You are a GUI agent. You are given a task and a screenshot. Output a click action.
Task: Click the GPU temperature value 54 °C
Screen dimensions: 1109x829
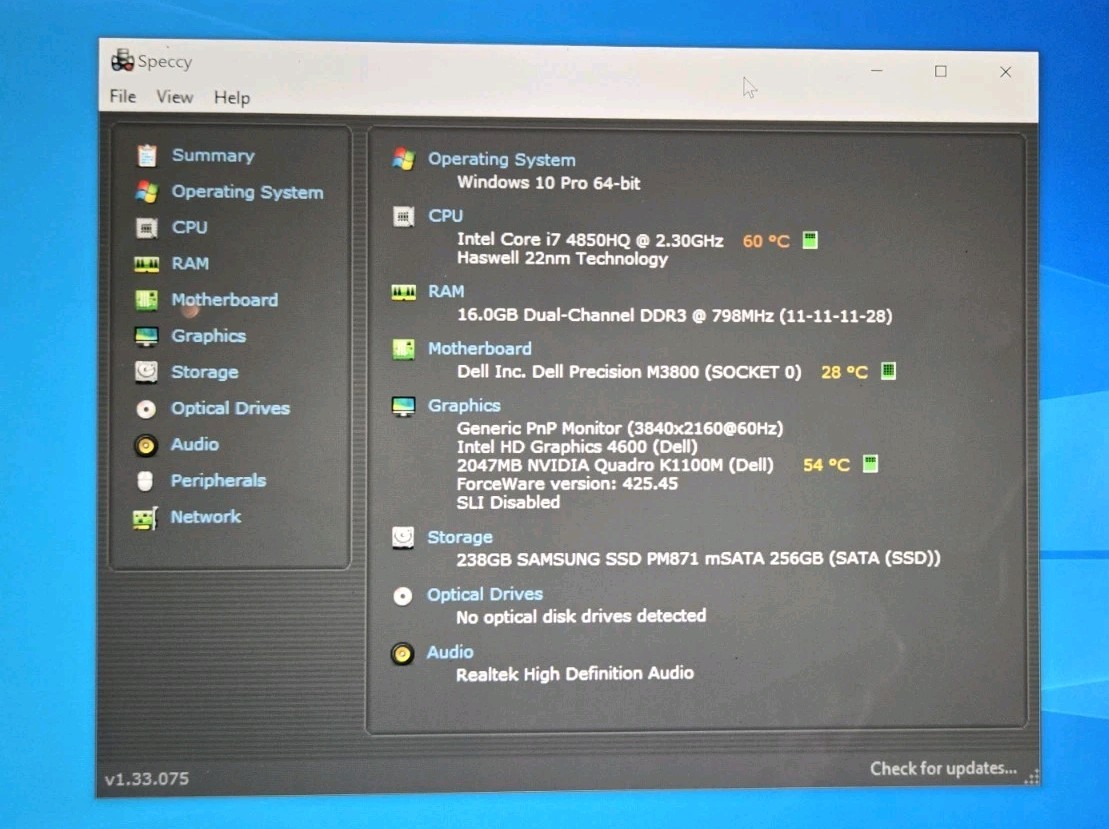826,465
